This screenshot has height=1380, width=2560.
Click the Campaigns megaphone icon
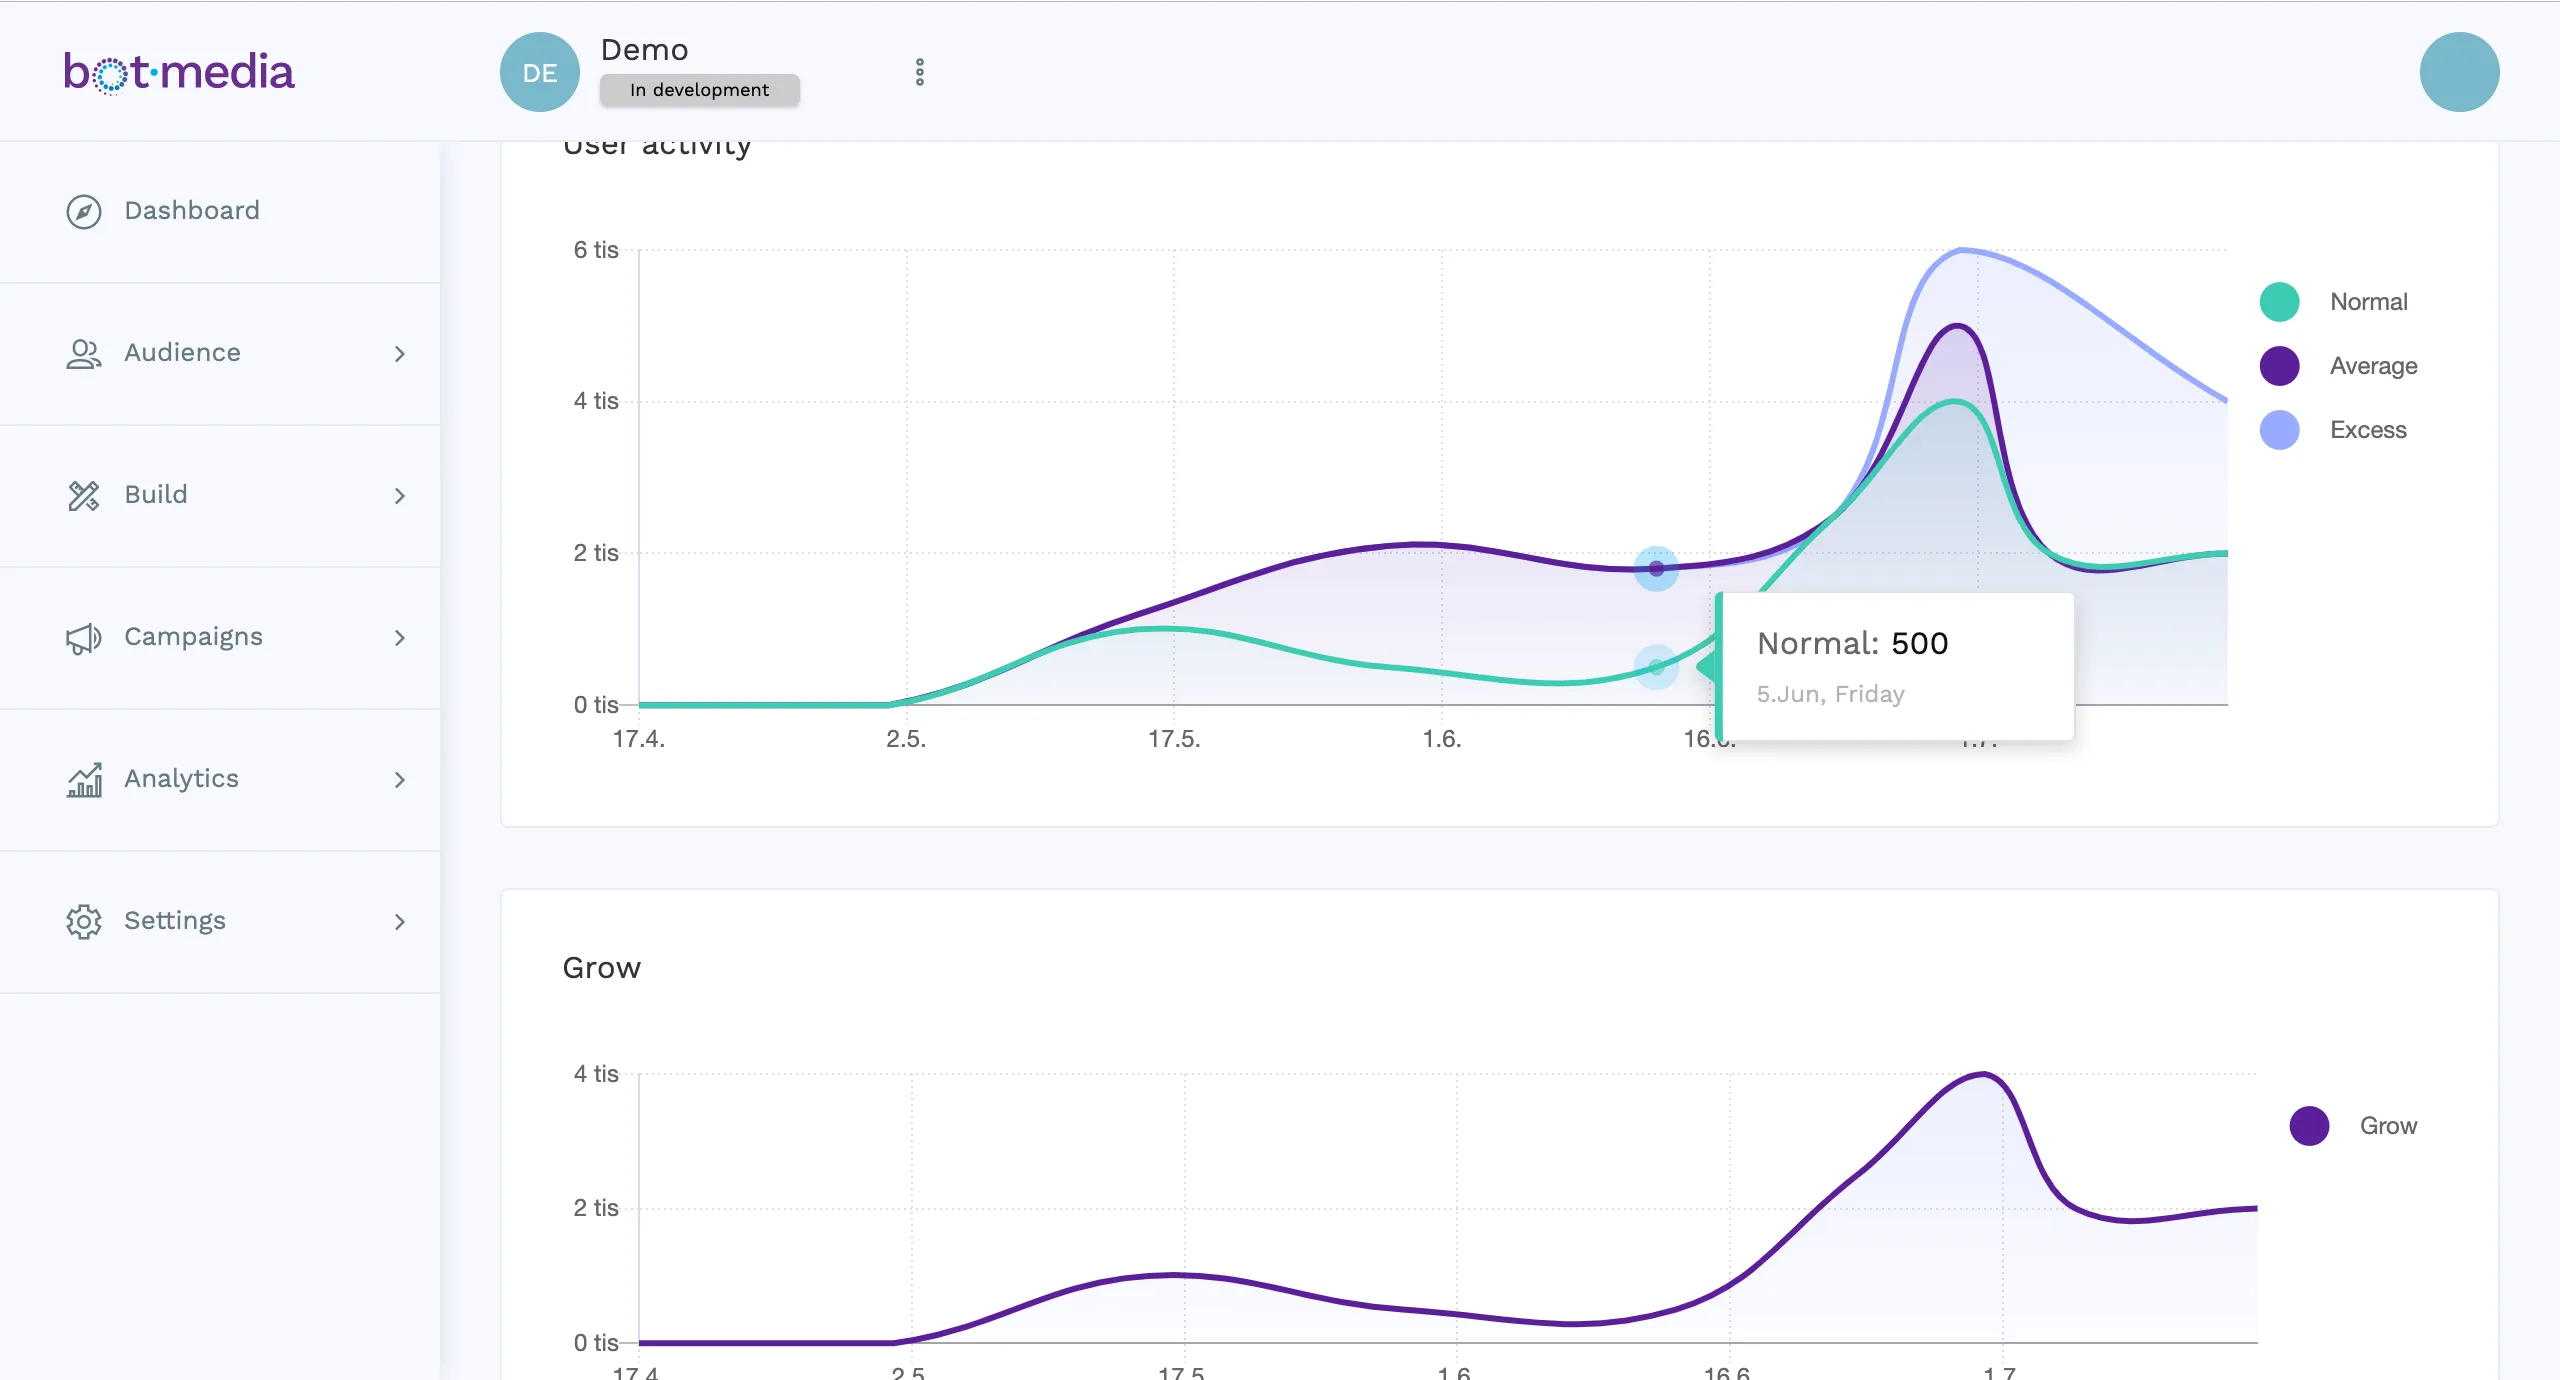pyautogui.click(x=84, y=637)
